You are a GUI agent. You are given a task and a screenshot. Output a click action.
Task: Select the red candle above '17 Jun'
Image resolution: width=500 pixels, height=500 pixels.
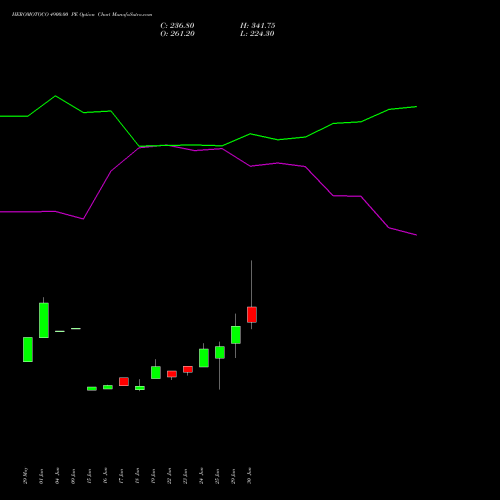[124, 381]
